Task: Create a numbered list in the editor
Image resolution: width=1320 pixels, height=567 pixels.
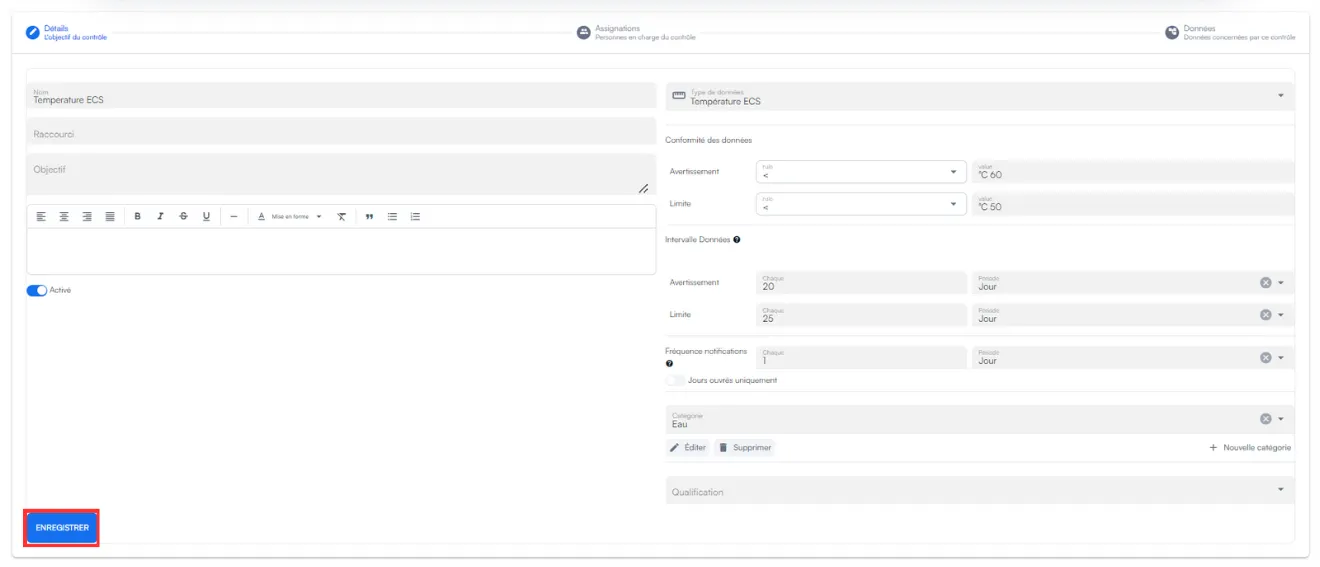Action: 415,216
